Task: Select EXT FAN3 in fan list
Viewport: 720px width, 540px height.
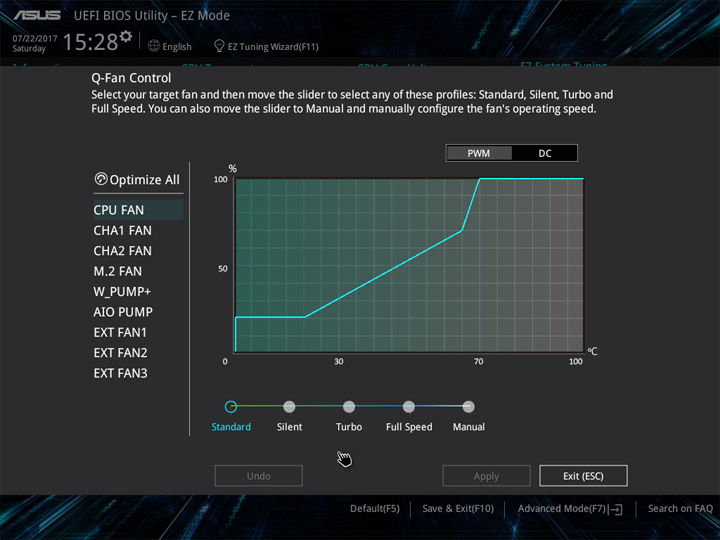Action: [x=120, y=373]
